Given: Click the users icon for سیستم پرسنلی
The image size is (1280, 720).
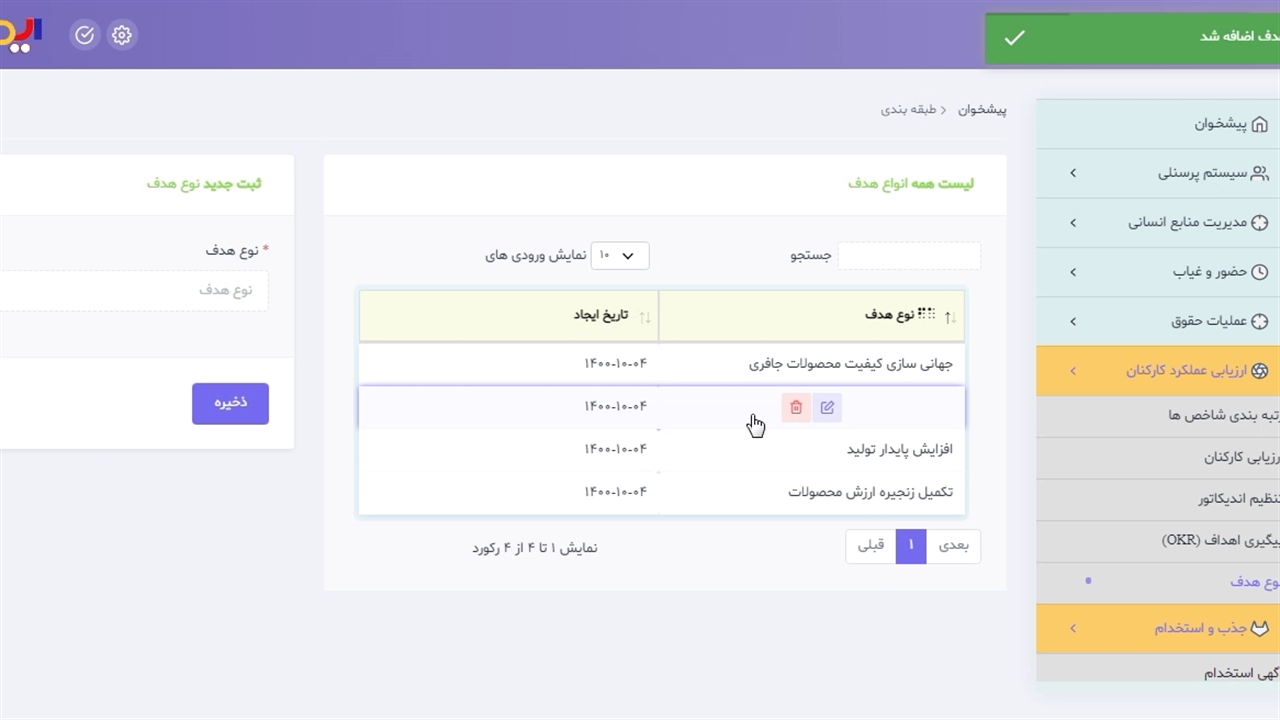Looking at the screenshot, I should click(1259, 173).
